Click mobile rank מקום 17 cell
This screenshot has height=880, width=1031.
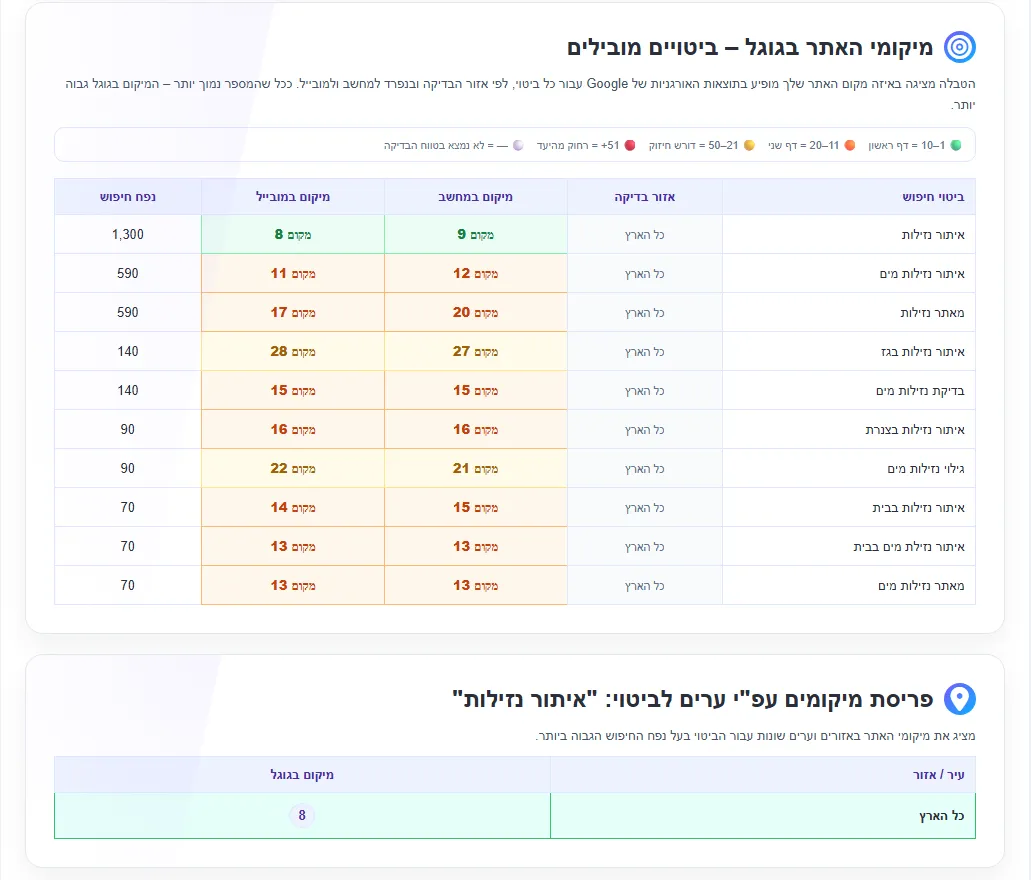(x=293, y=312)
